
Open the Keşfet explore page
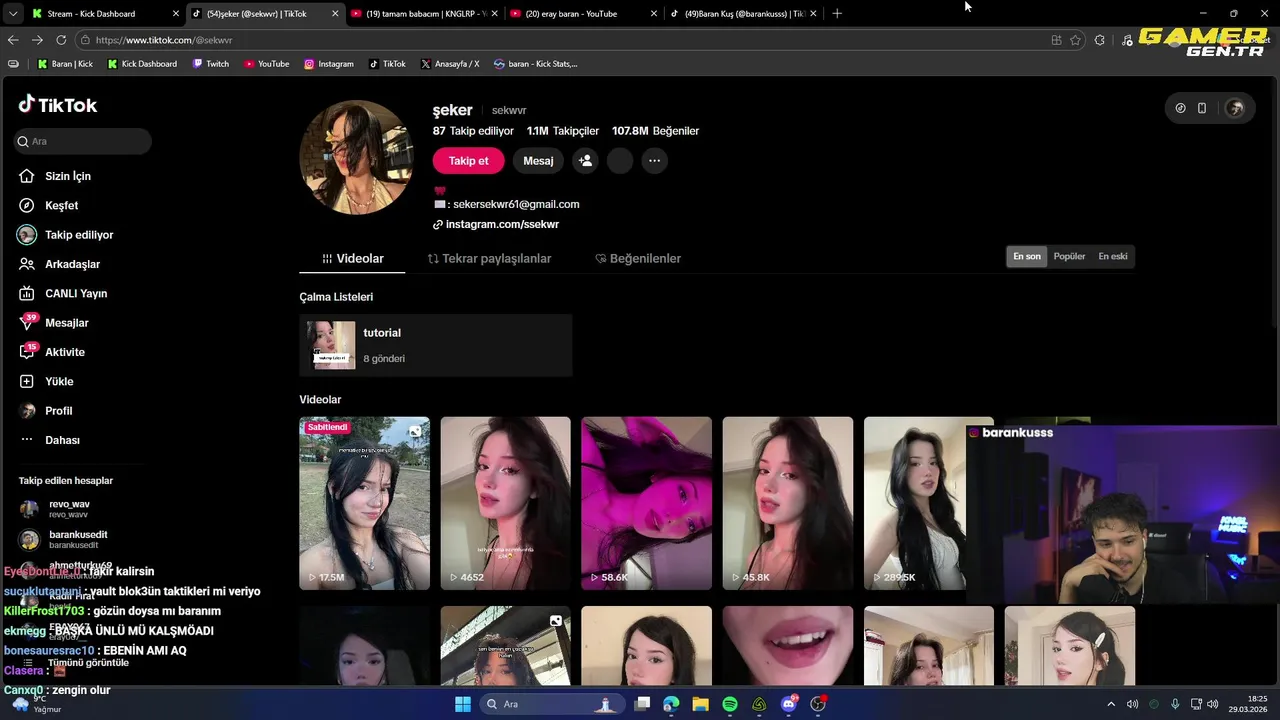pos(48,205)
